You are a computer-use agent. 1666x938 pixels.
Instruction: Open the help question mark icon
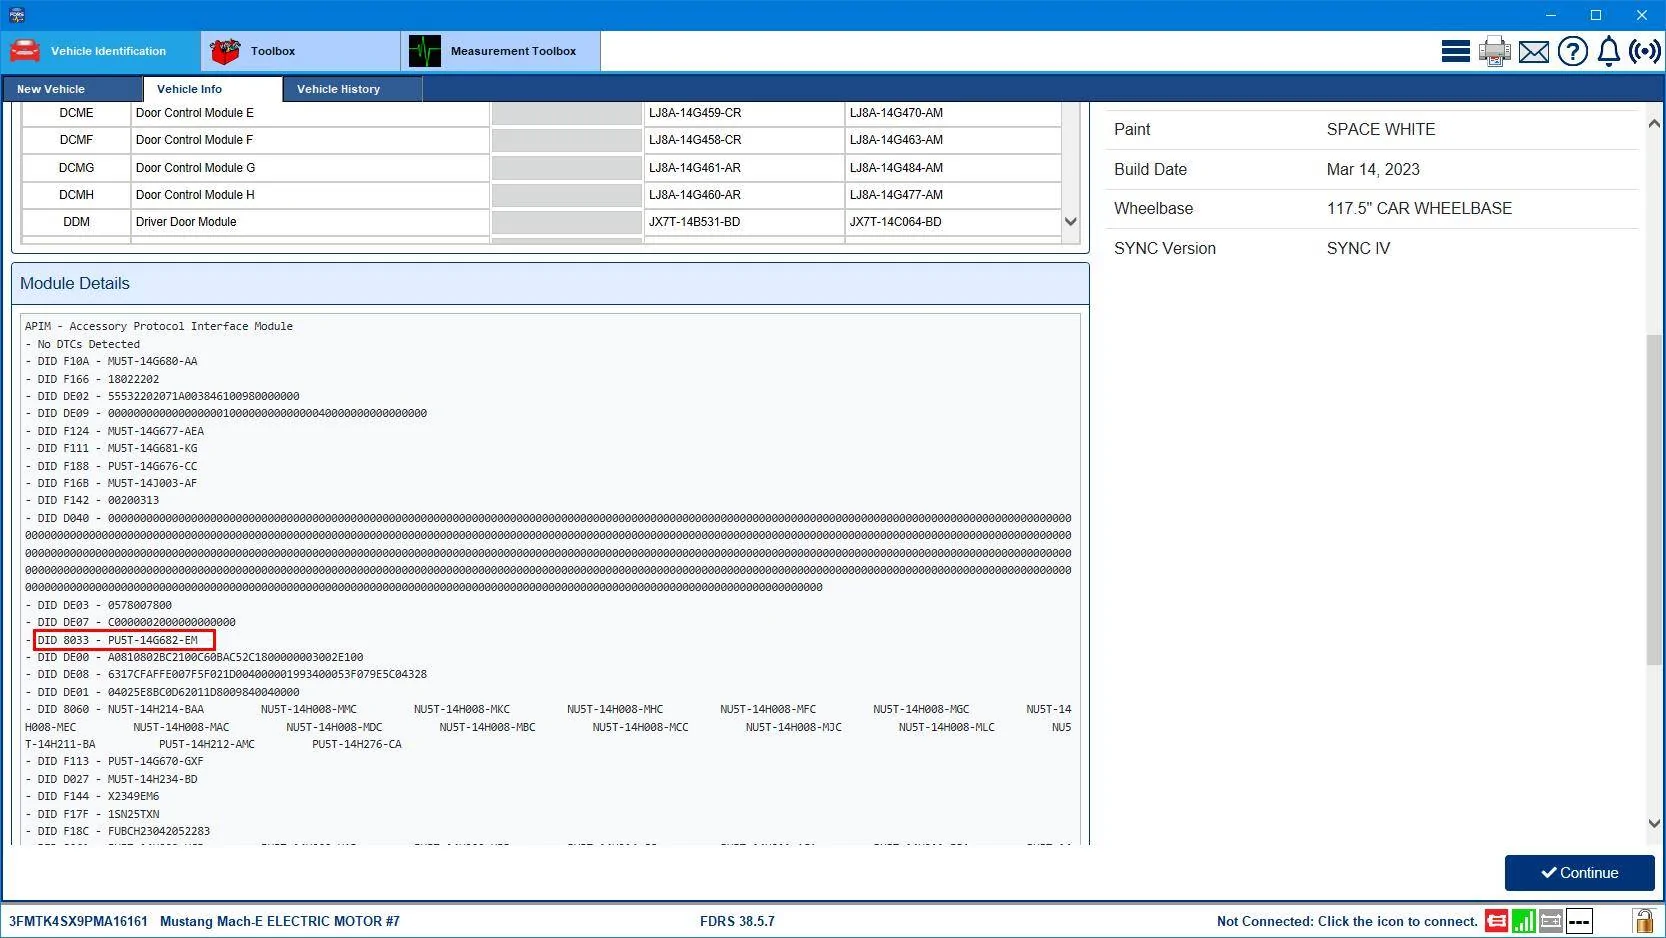pos(1573,51)
